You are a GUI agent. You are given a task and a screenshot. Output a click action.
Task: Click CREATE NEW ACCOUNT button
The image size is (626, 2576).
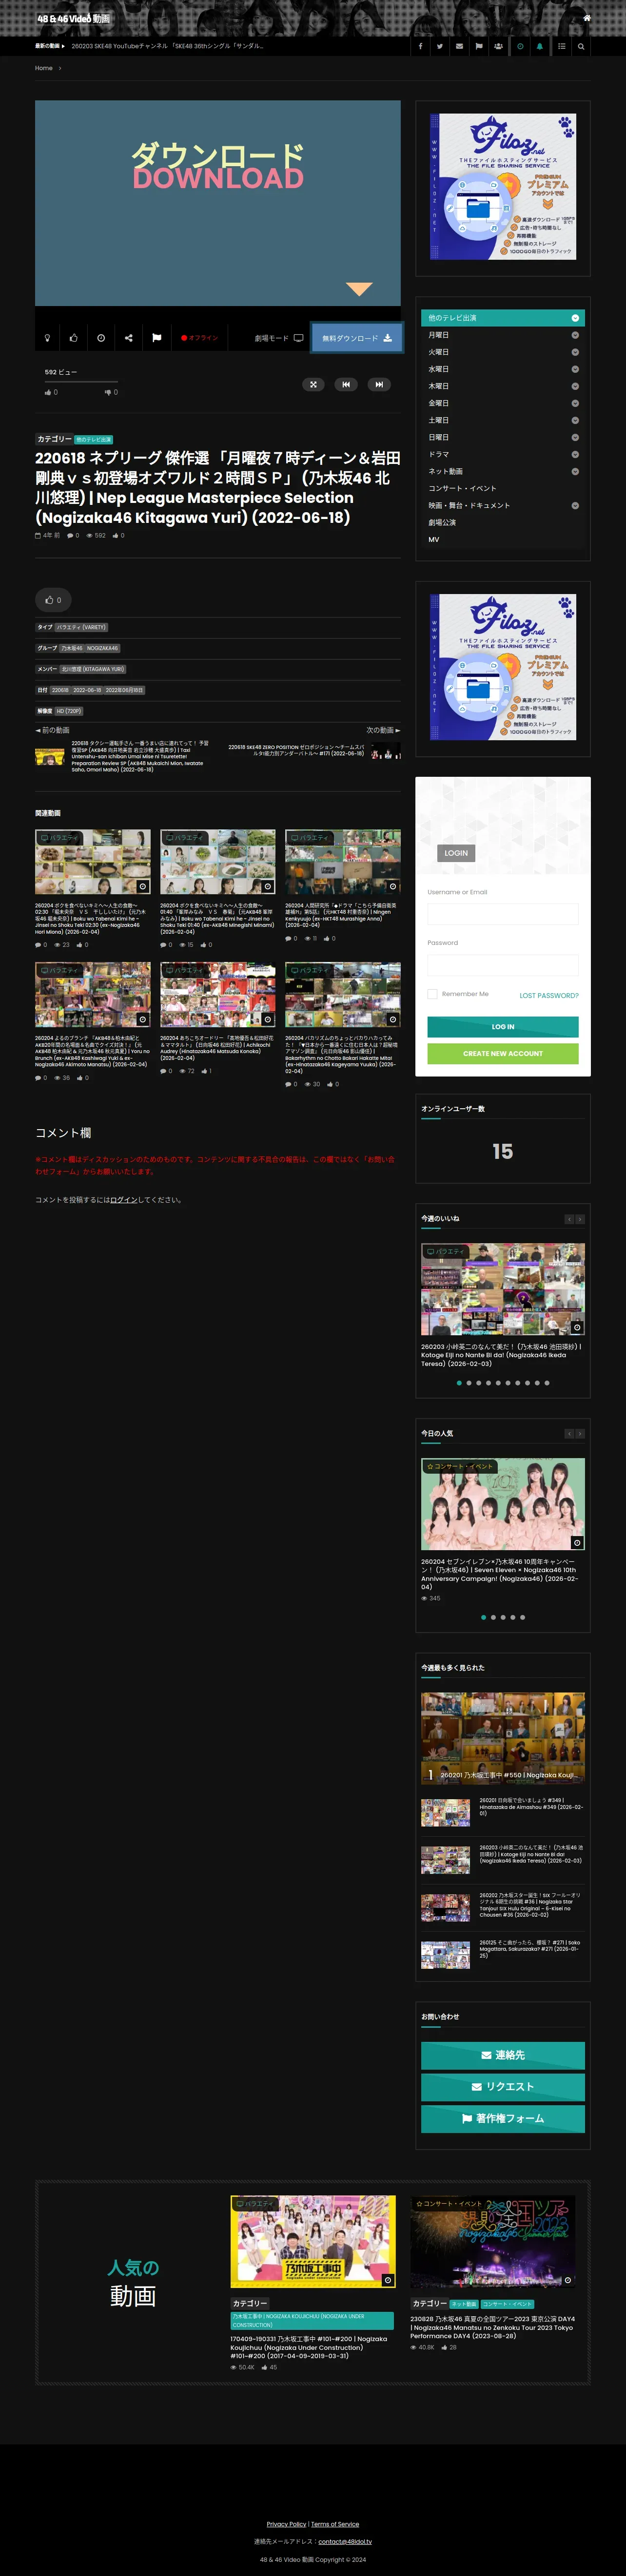503,1053
